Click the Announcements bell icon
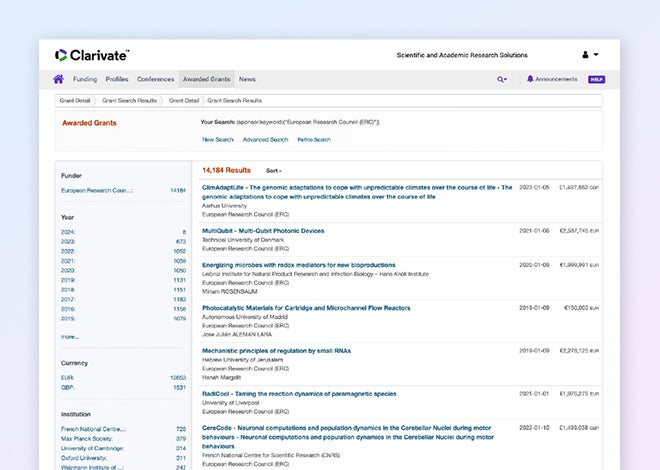 (x=530, y=79)
